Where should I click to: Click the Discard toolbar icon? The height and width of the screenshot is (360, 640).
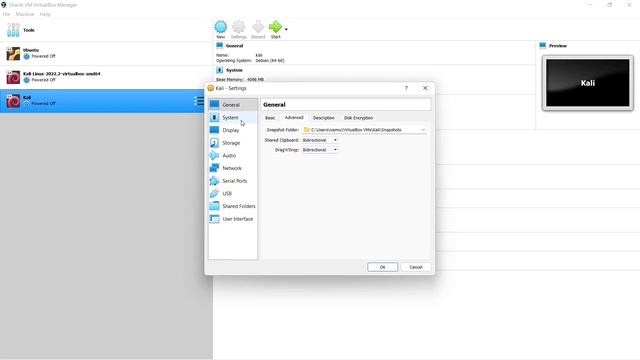258,27
